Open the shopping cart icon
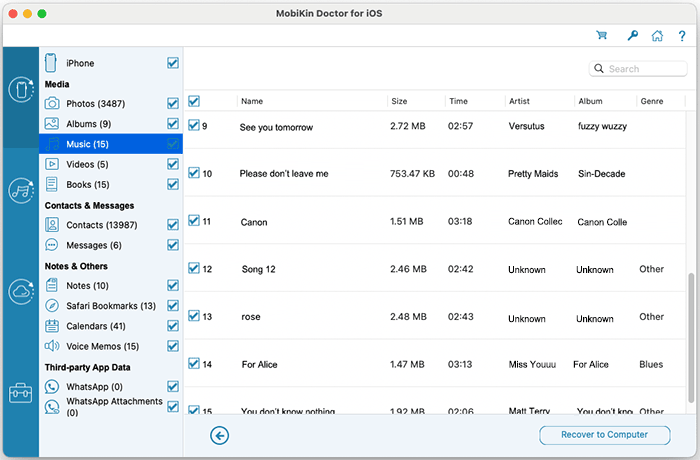The height and width of the screenshot is (460, 700). coord(601,35)
